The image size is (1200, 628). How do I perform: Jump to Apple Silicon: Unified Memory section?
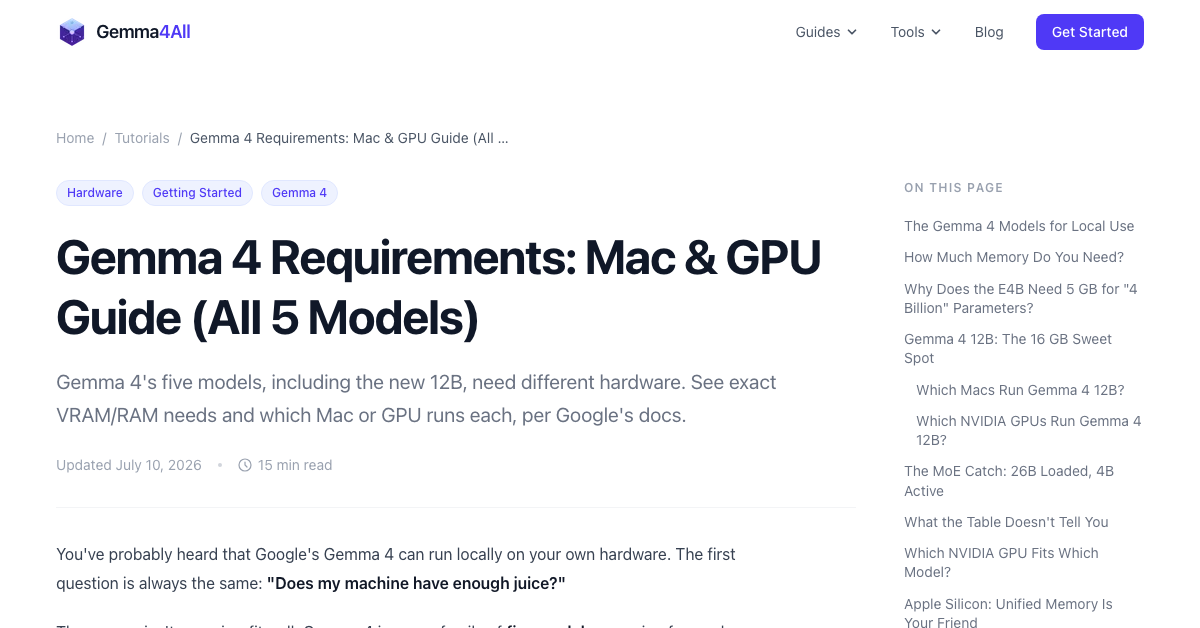point(1008,613)
